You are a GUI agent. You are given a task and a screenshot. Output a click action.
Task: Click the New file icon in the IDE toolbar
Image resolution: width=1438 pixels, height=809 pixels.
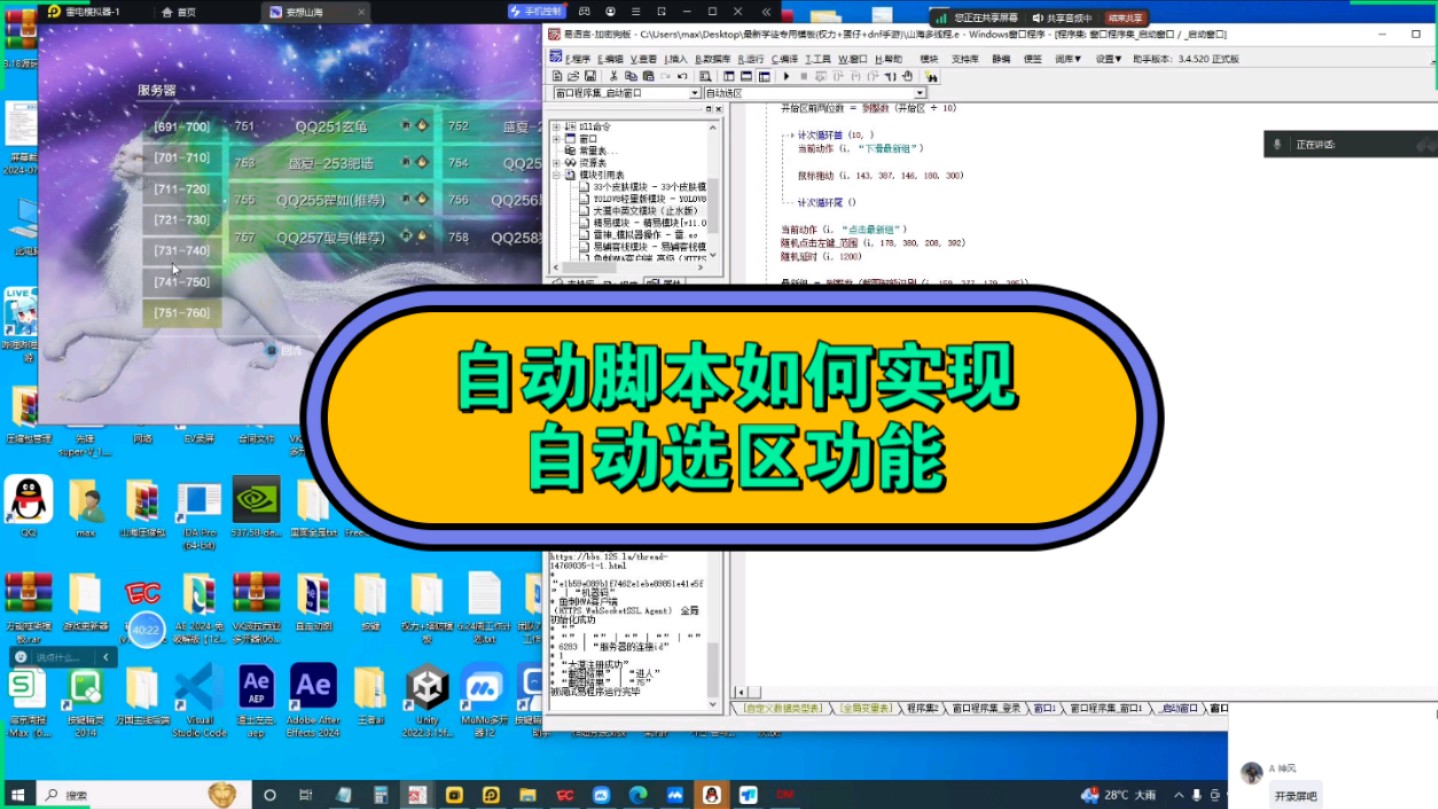pos(557,76)
